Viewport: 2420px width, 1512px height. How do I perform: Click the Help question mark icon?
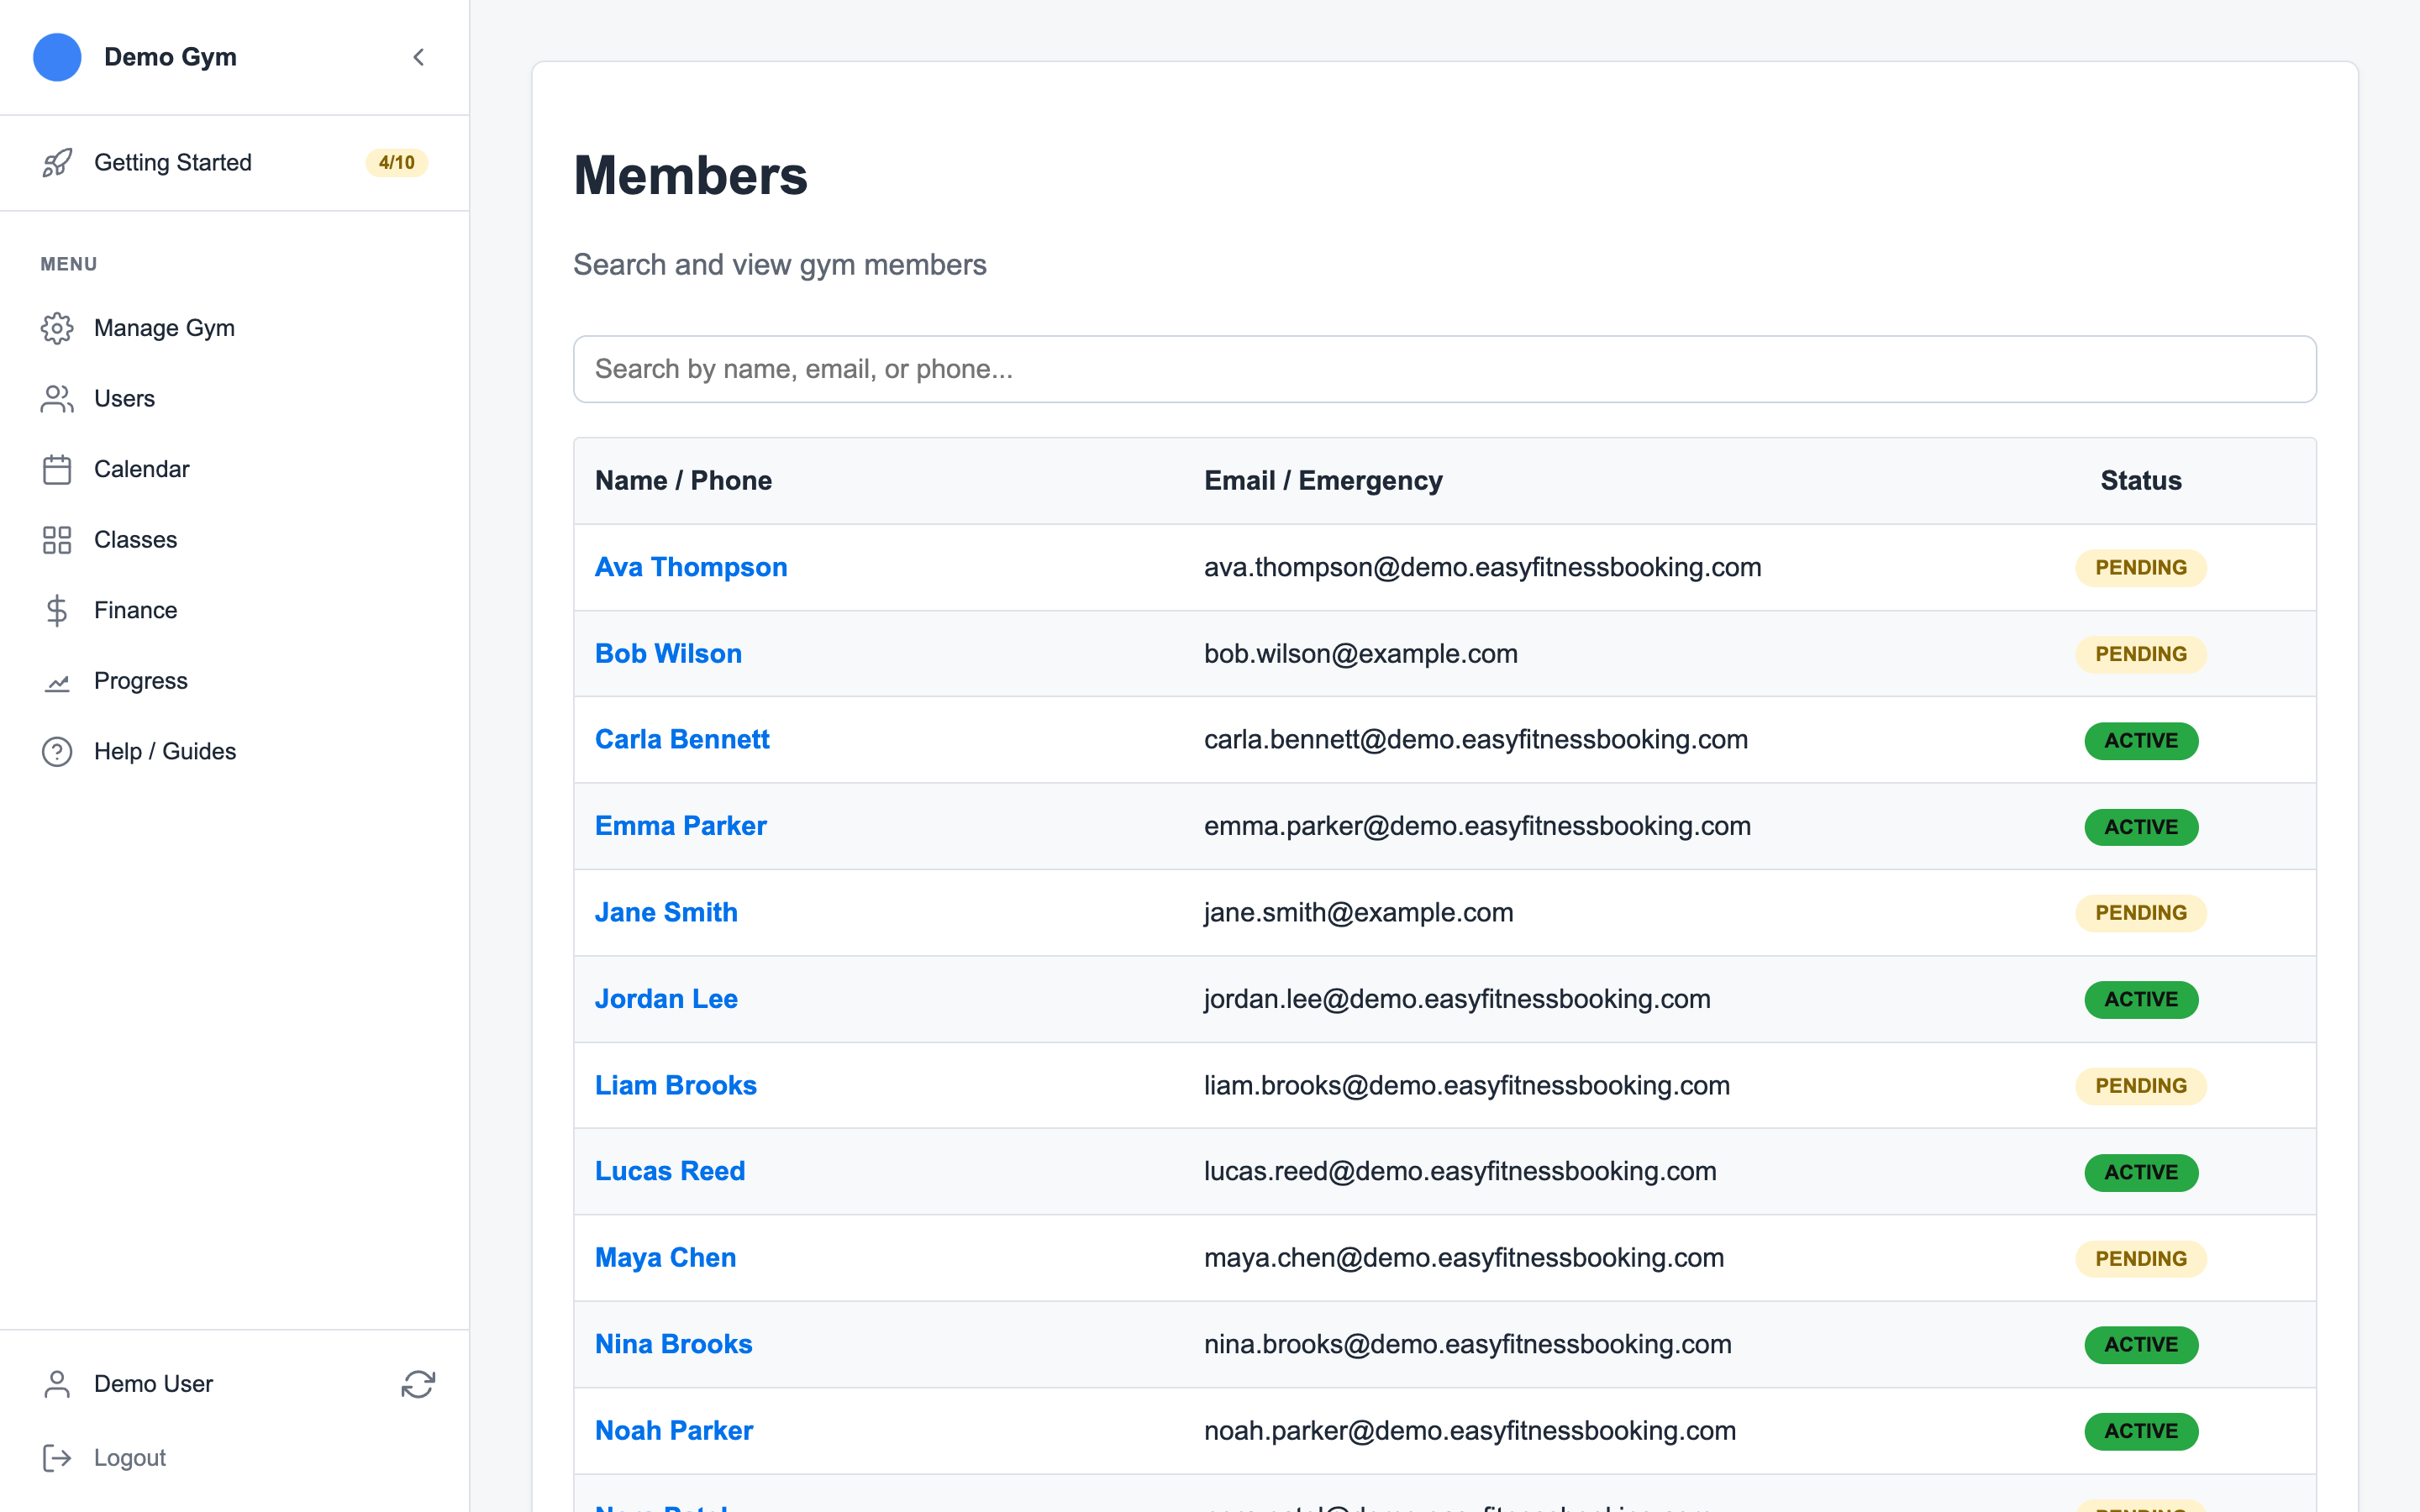[x=57, y=751]
